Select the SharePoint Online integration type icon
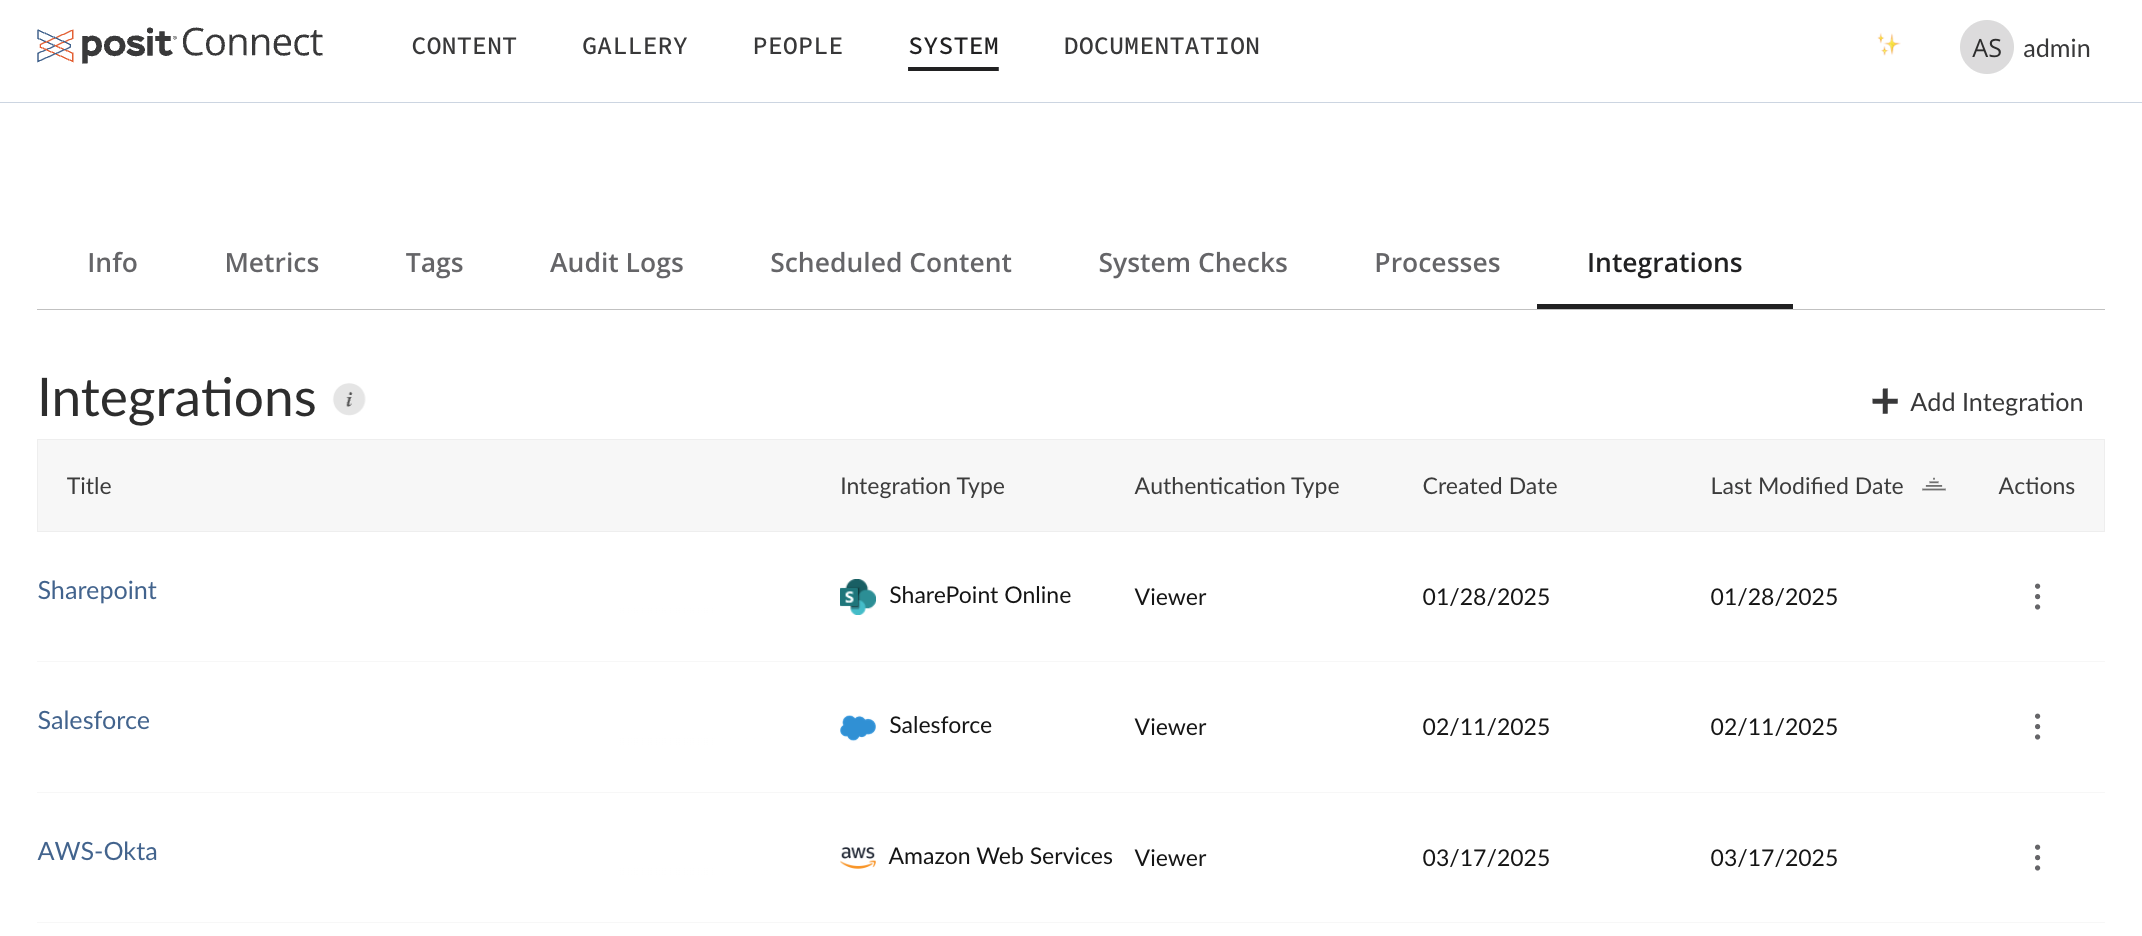Screen dimensions: 2142x936 click(x=855, y=596)
